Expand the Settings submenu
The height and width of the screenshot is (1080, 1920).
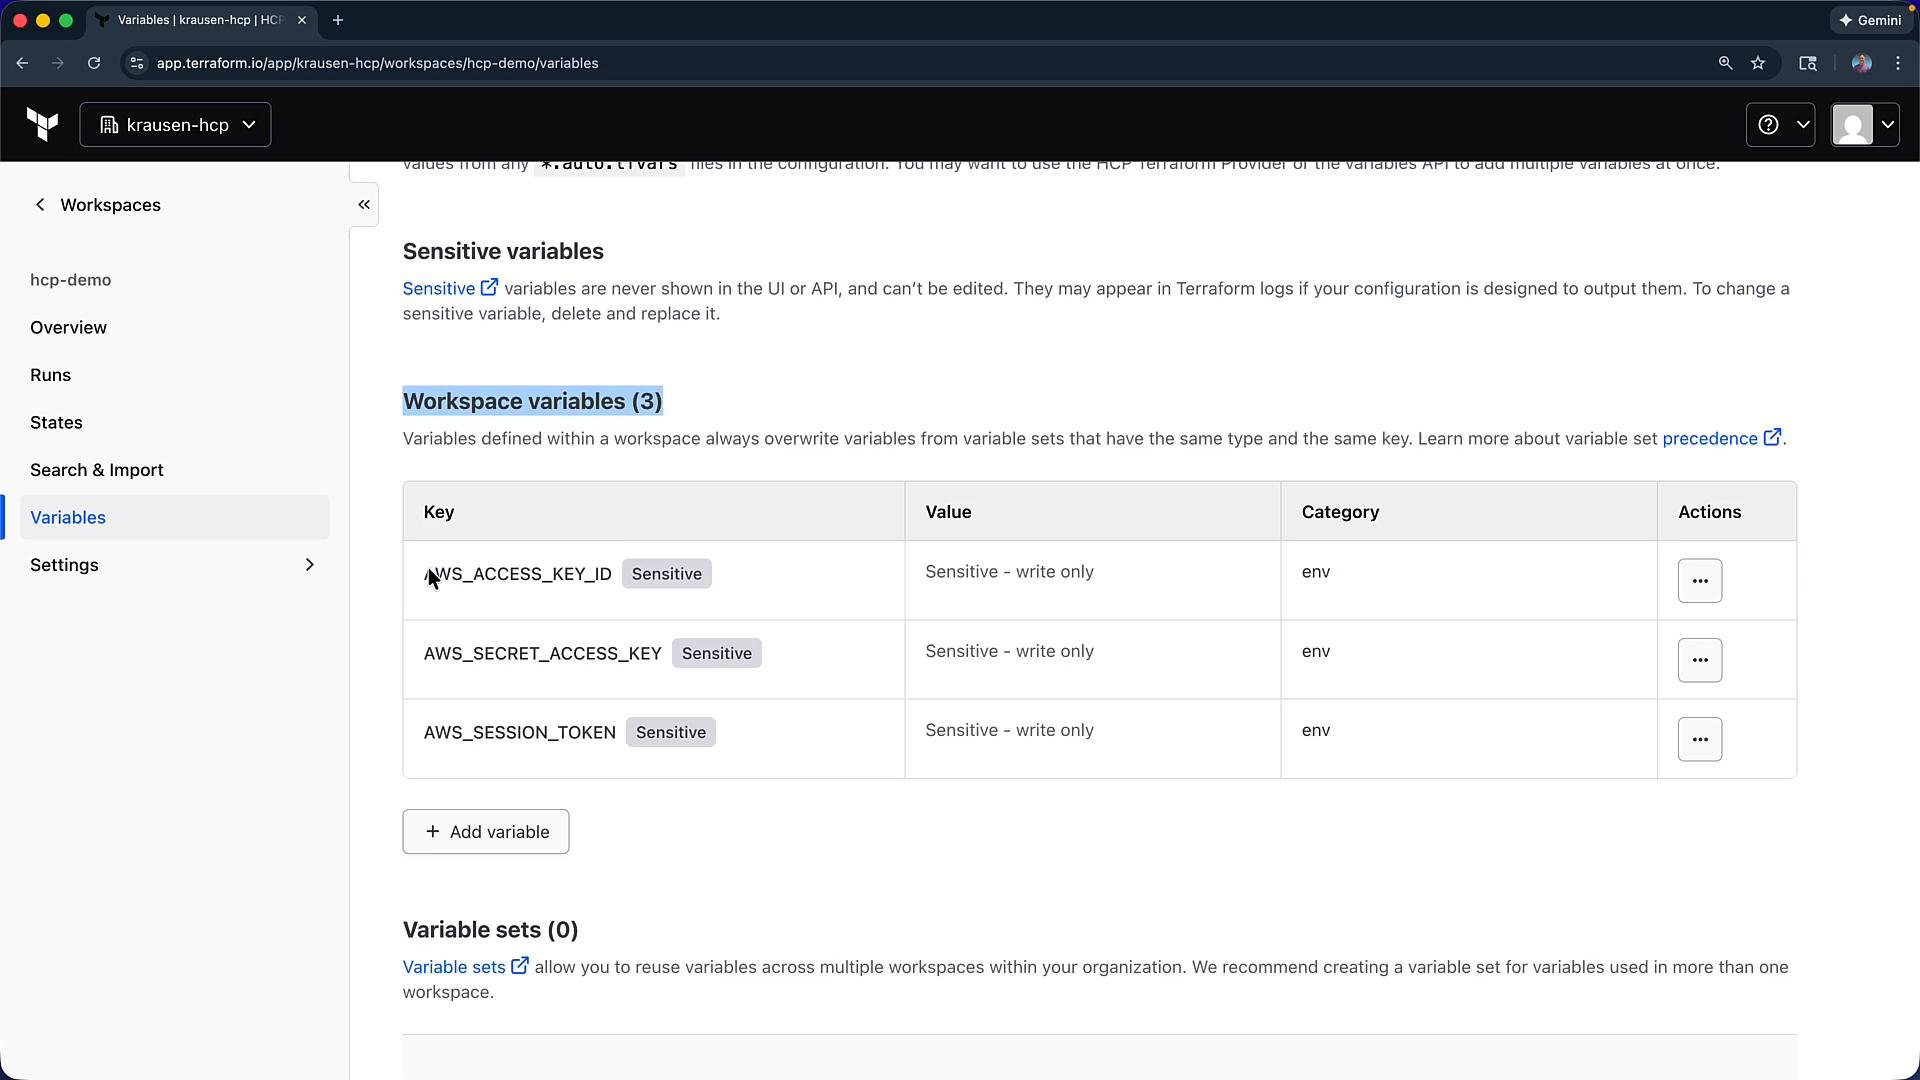click(x=174, y=565)
